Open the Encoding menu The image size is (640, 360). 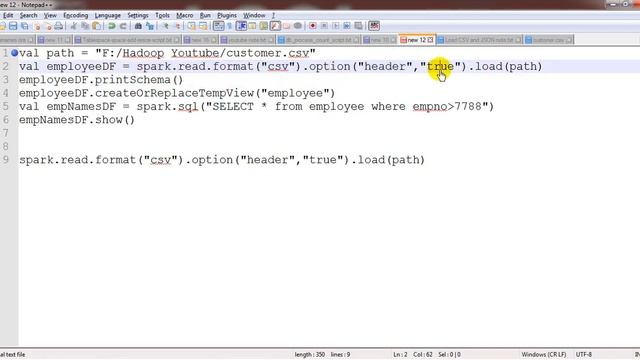point(76,16)
